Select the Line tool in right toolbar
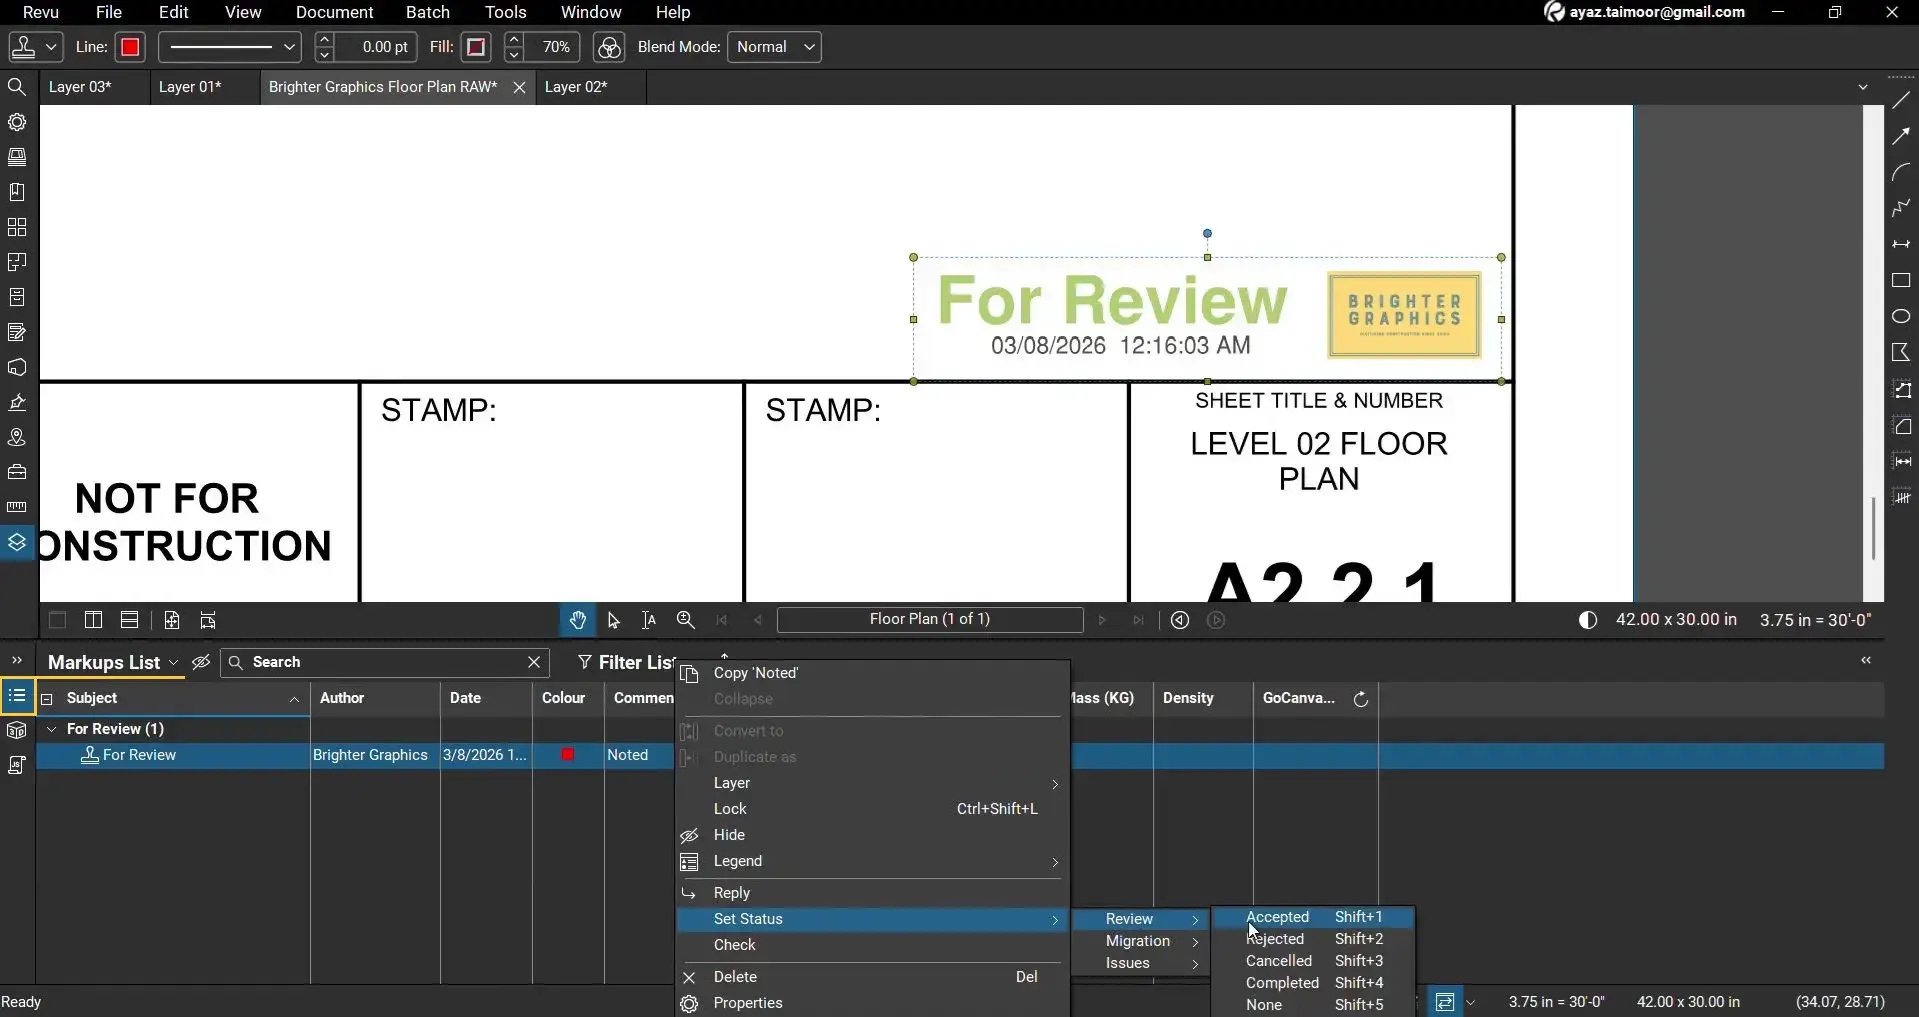This screenshot has width=1919, height=1017. tap(1901, 101)
